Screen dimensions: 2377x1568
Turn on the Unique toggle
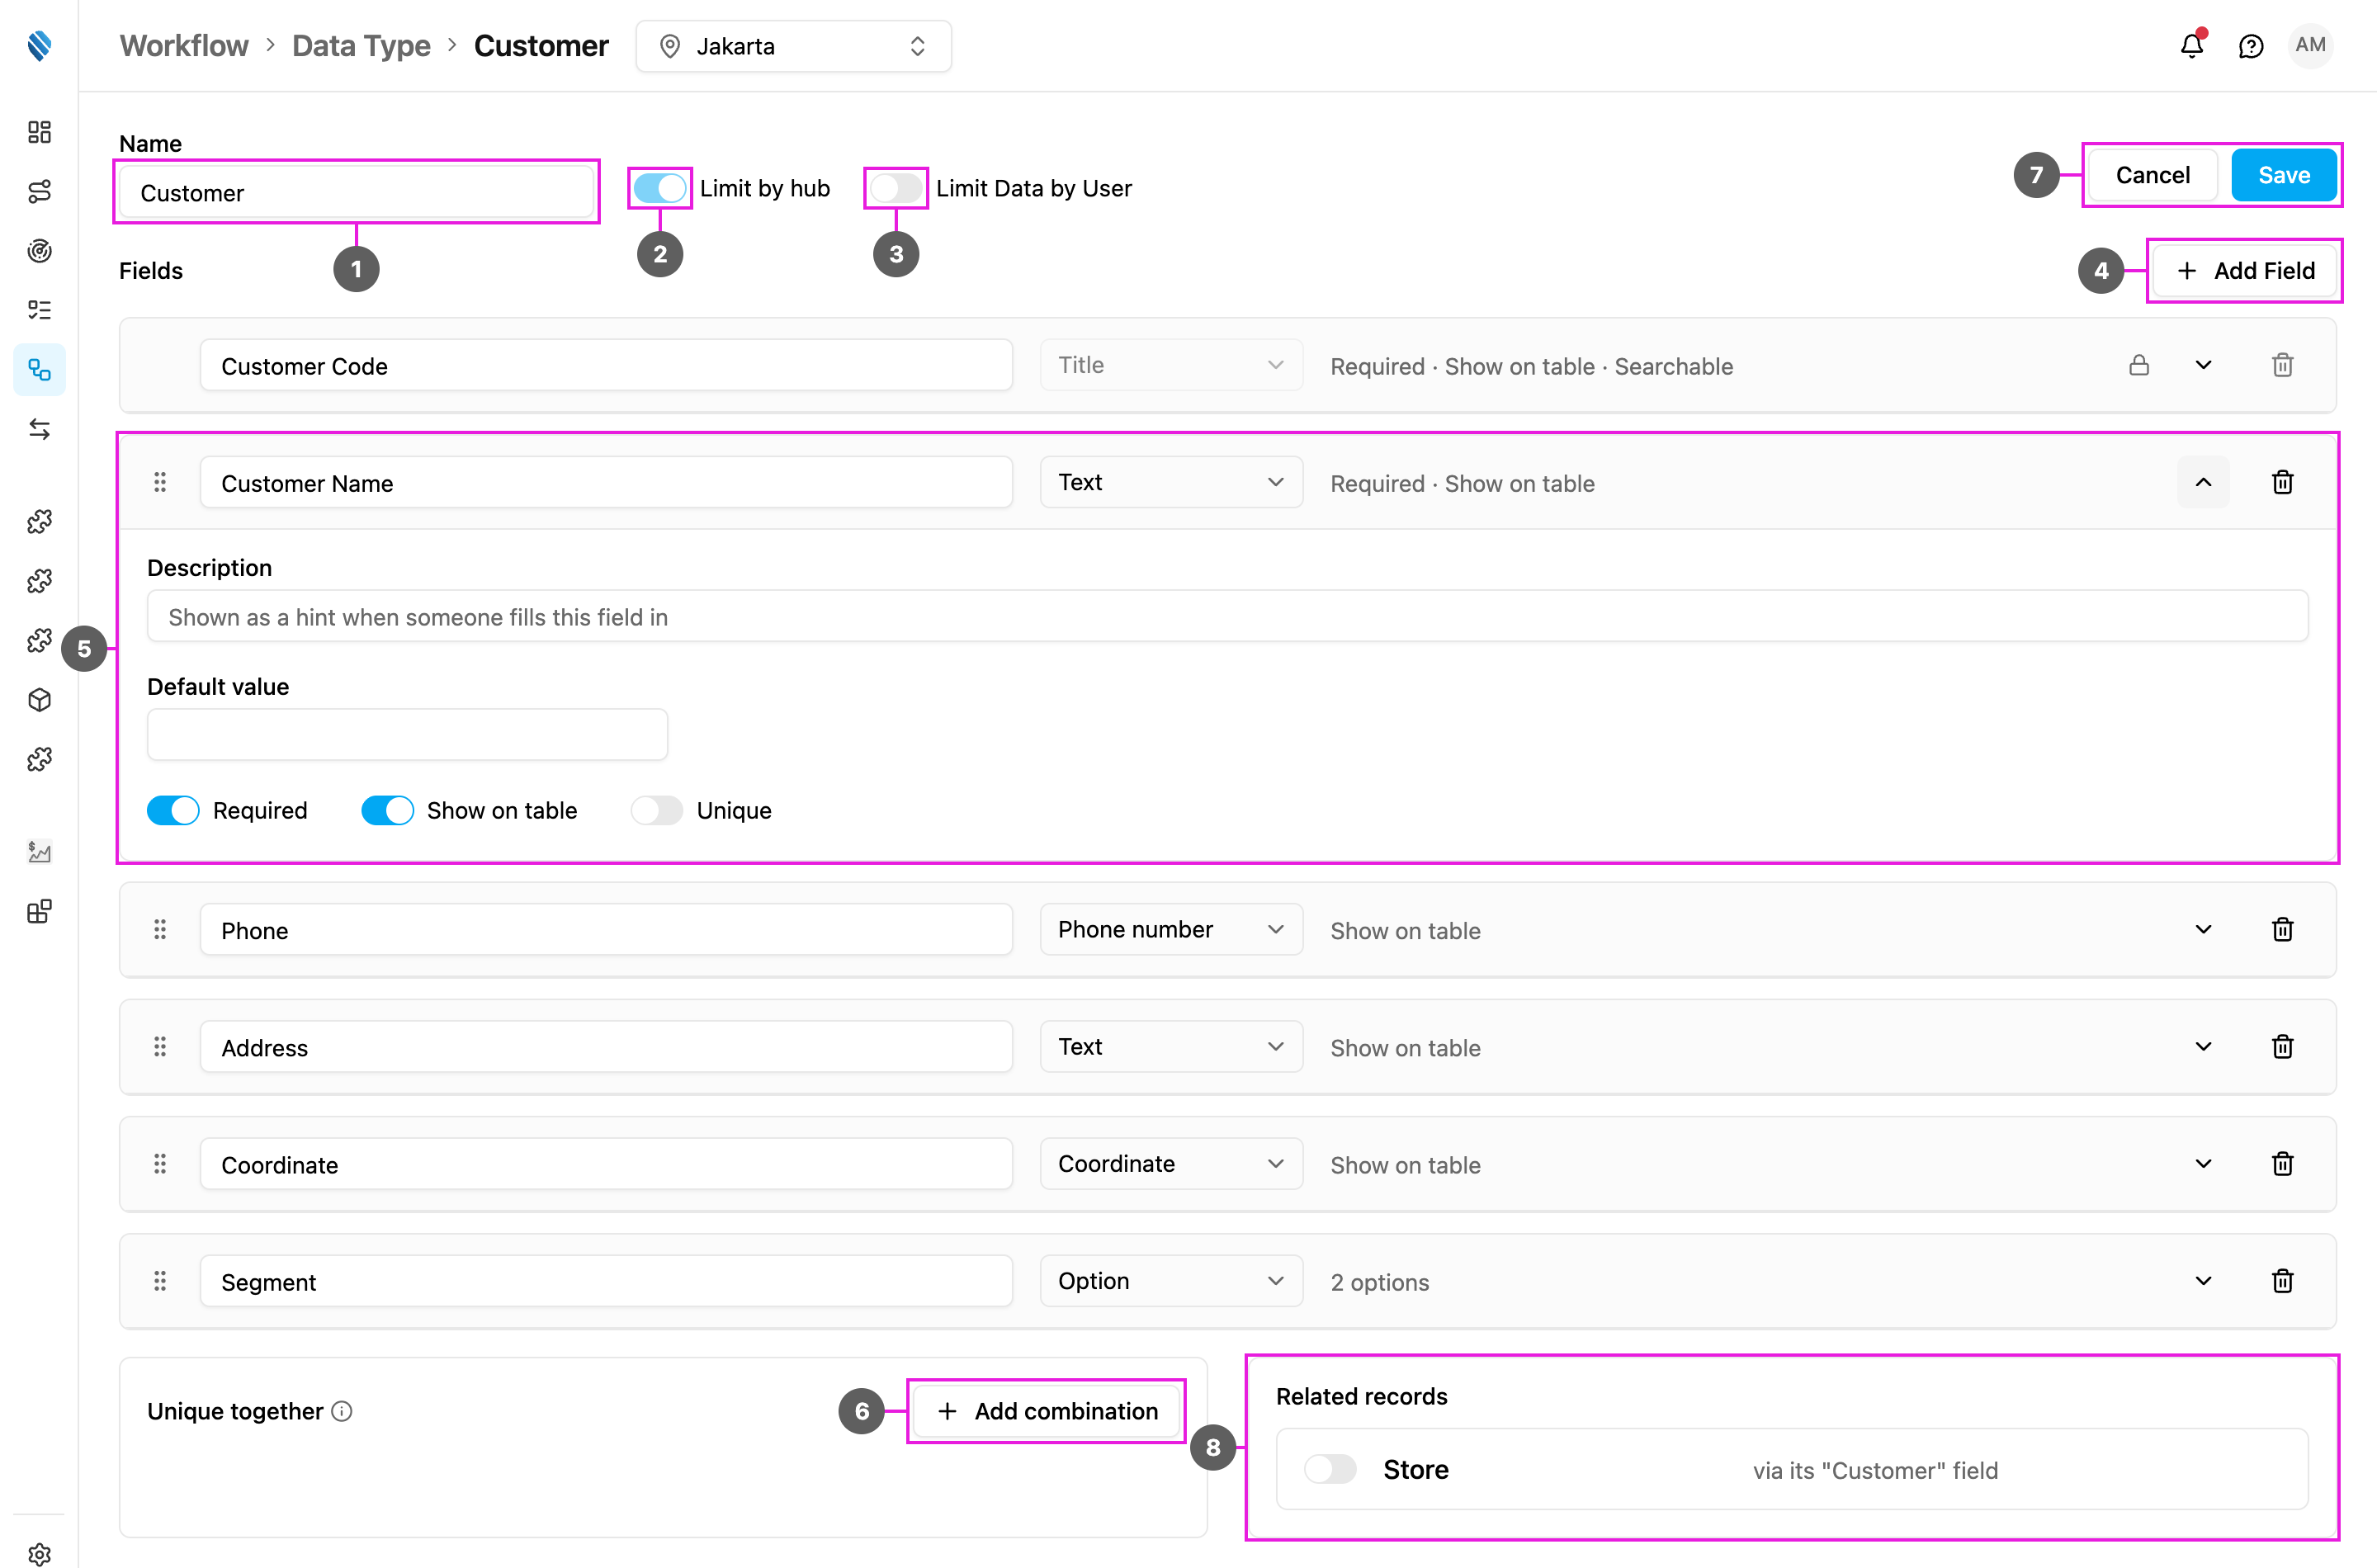tap(657, 811)
